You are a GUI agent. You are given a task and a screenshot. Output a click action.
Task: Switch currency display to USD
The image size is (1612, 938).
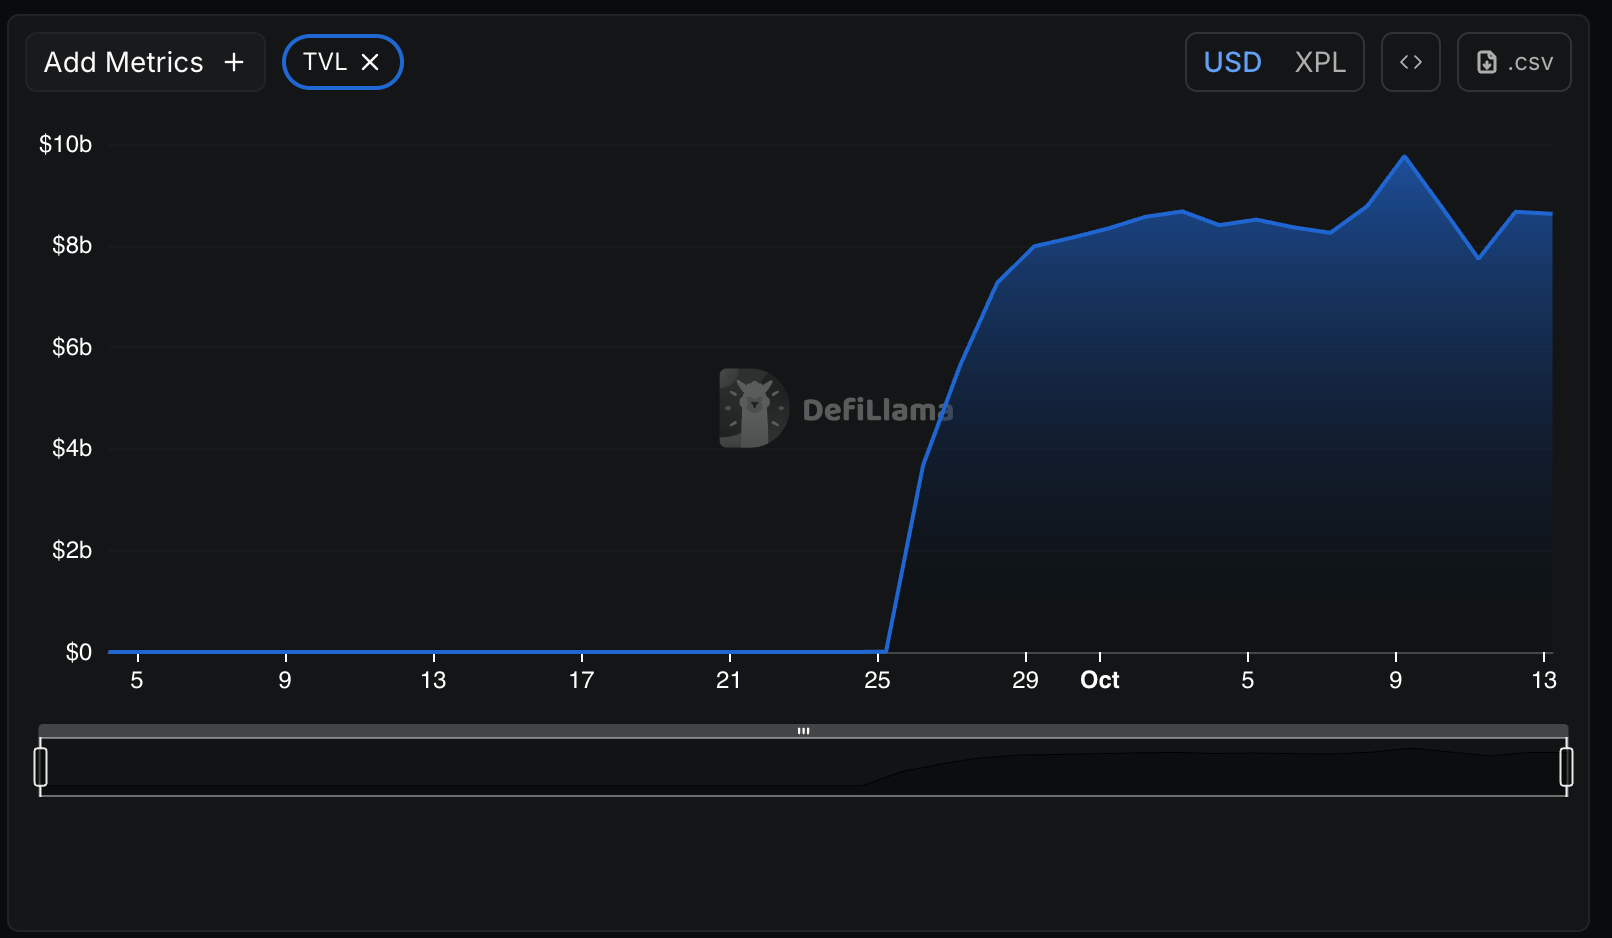[x=1232, y=62]
